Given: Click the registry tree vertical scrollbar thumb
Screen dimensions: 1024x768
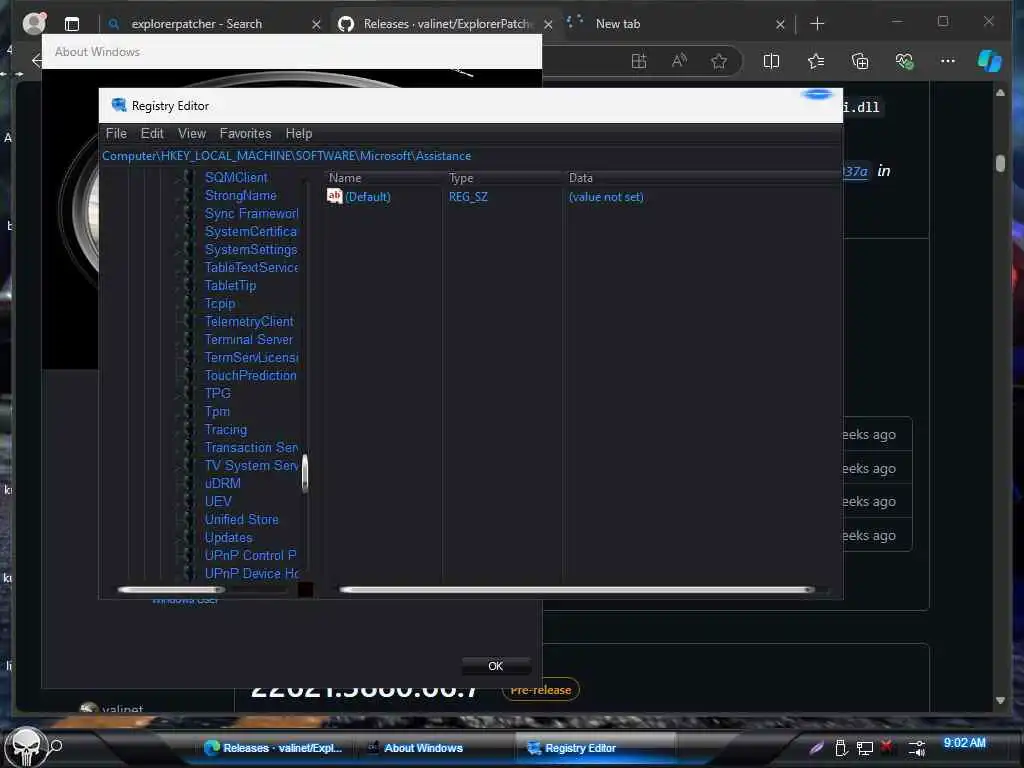Looking at the screenshot, I should coord(304,473).
